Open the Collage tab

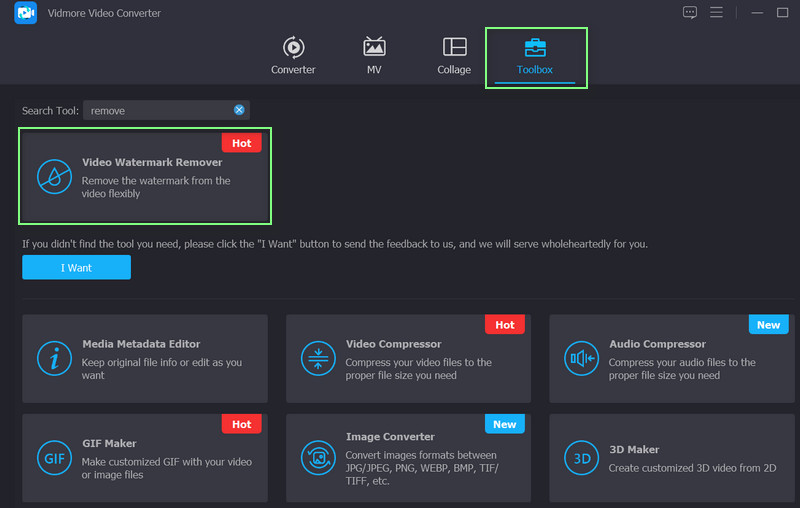[454, 56]
